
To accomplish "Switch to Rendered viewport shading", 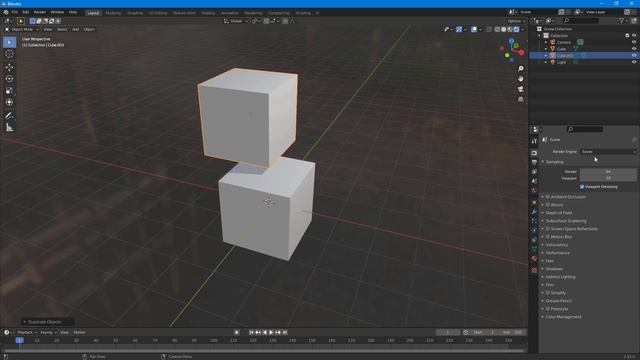I will 516,29.
